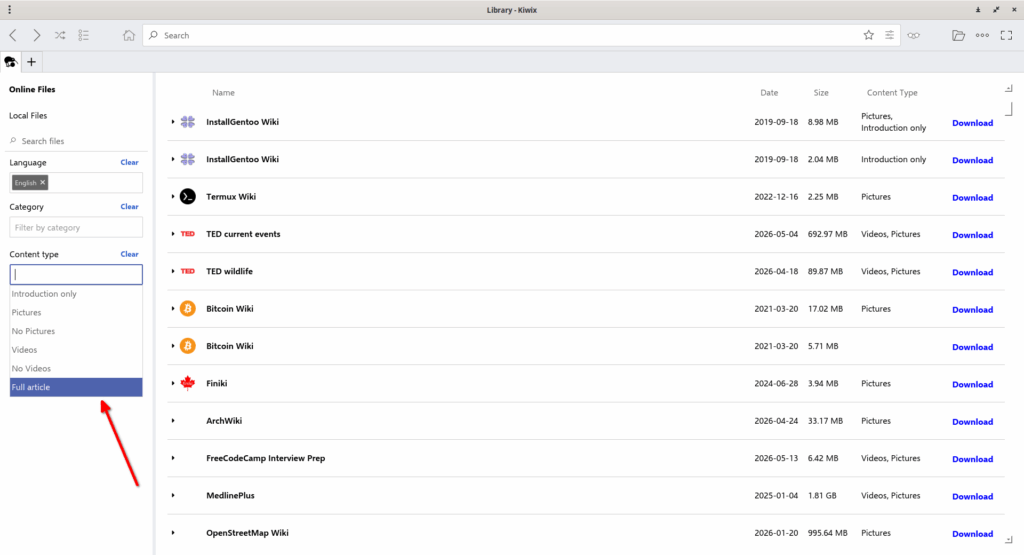Image resolution: width=1024 pixels, height=555 pixels.
Task: Open the kebab menu in title bar
Action: pyautogui.click(x=9, y=10)
